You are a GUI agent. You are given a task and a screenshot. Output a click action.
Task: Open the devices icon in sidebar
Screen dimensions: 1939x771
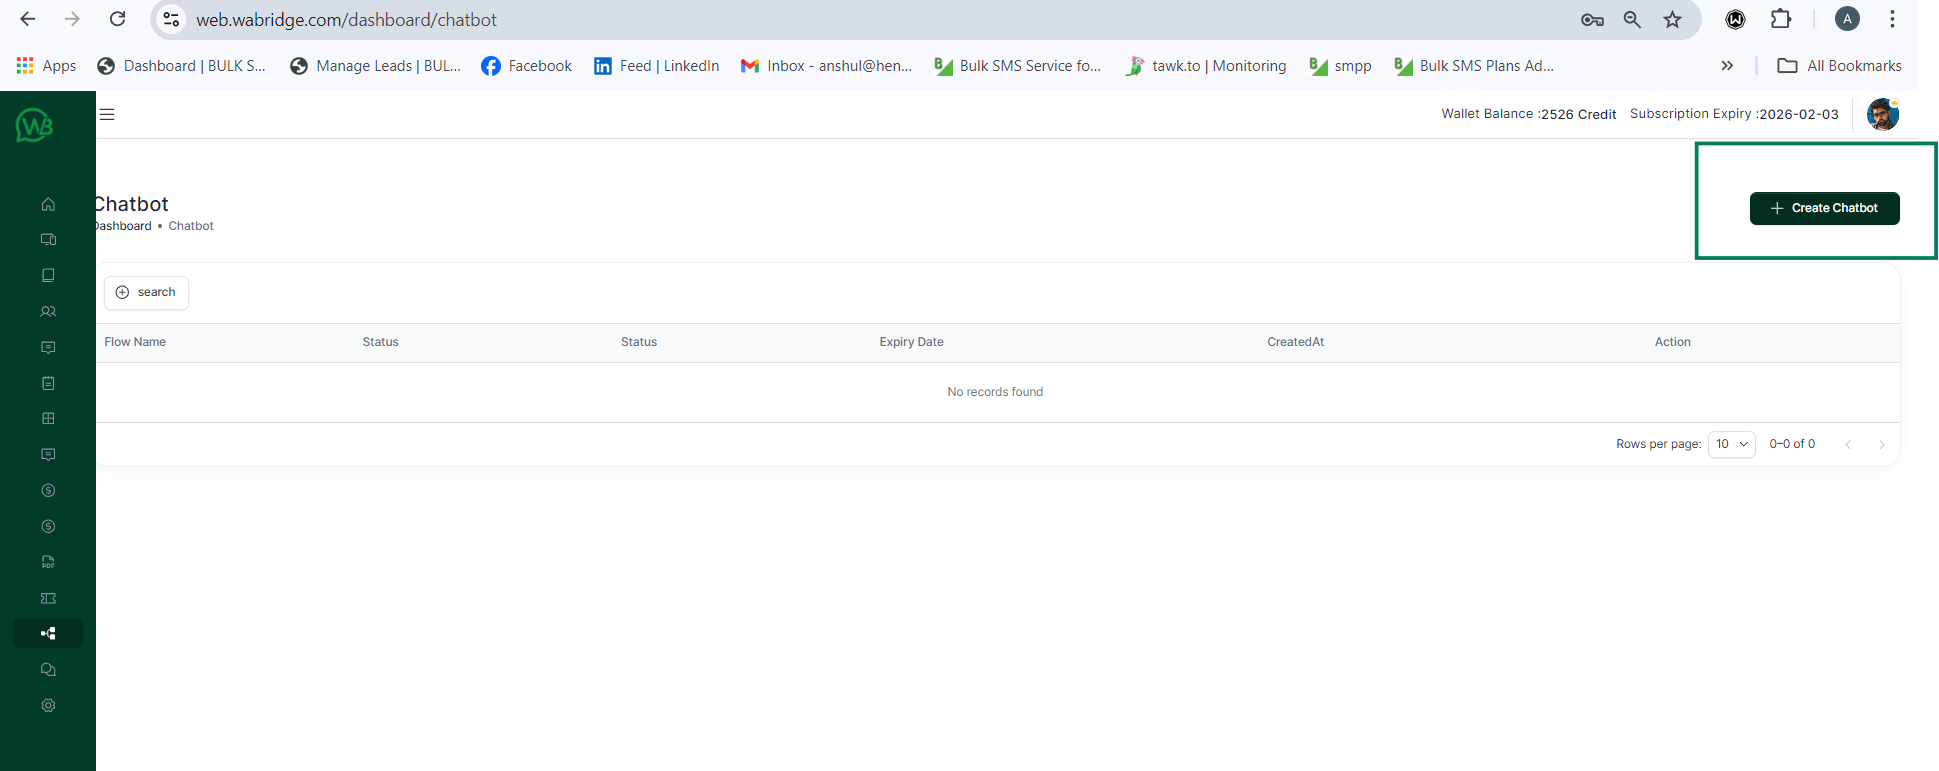[x=48, y=240]
